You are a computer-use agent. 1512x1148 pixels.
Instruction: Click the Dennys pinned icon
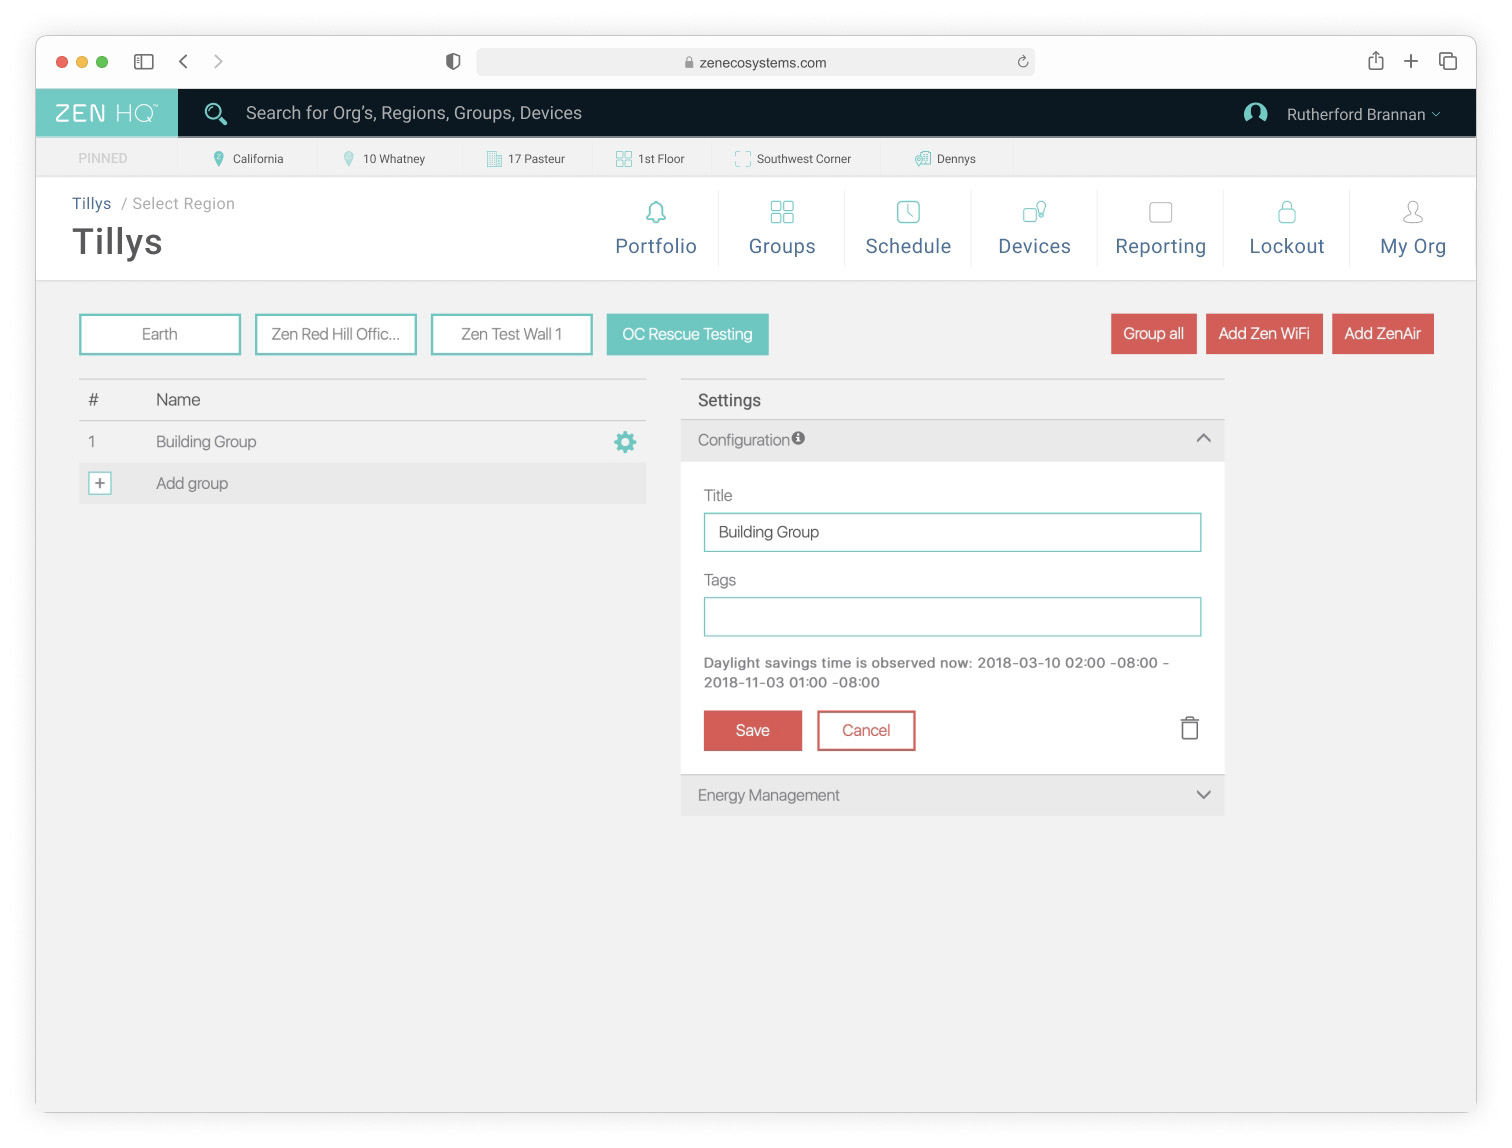922,158
